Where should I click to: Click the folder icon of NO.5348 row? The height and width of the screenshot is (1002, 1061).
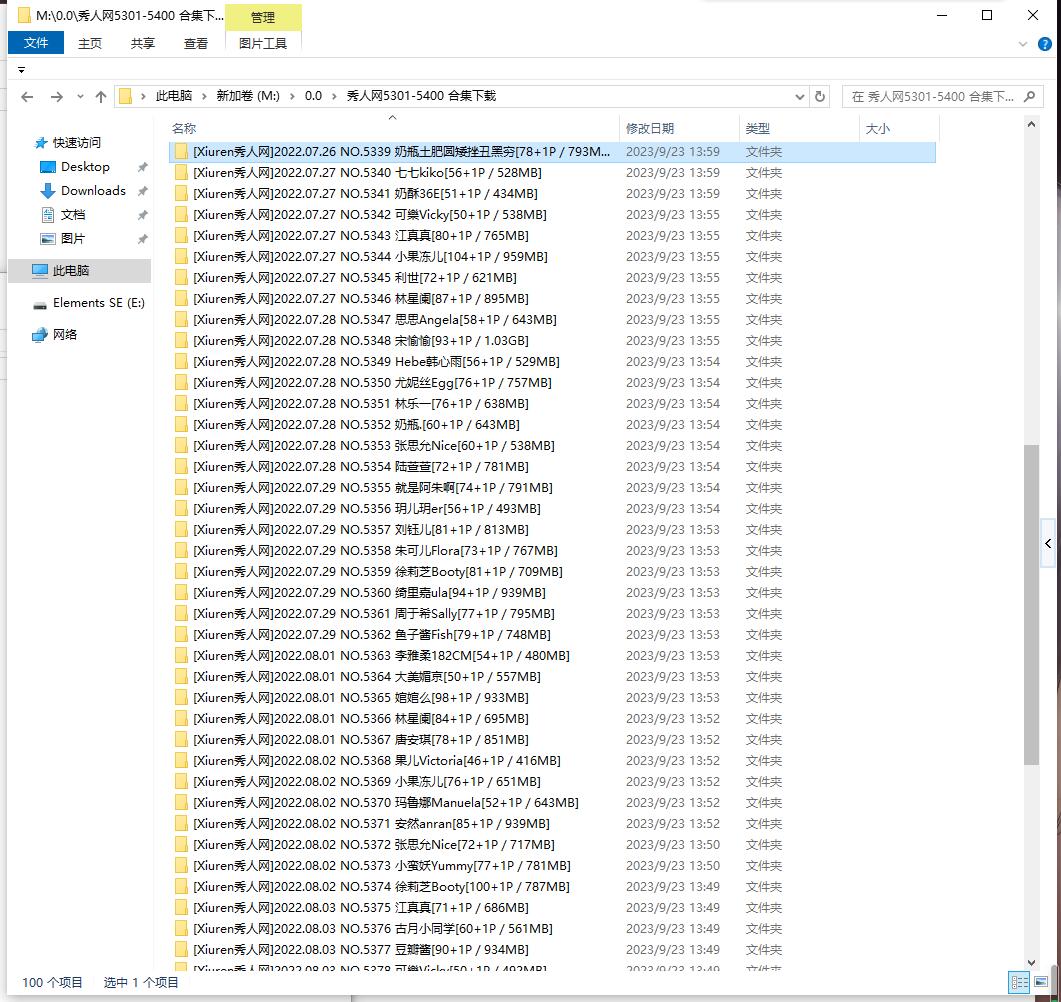pos(181,340)
